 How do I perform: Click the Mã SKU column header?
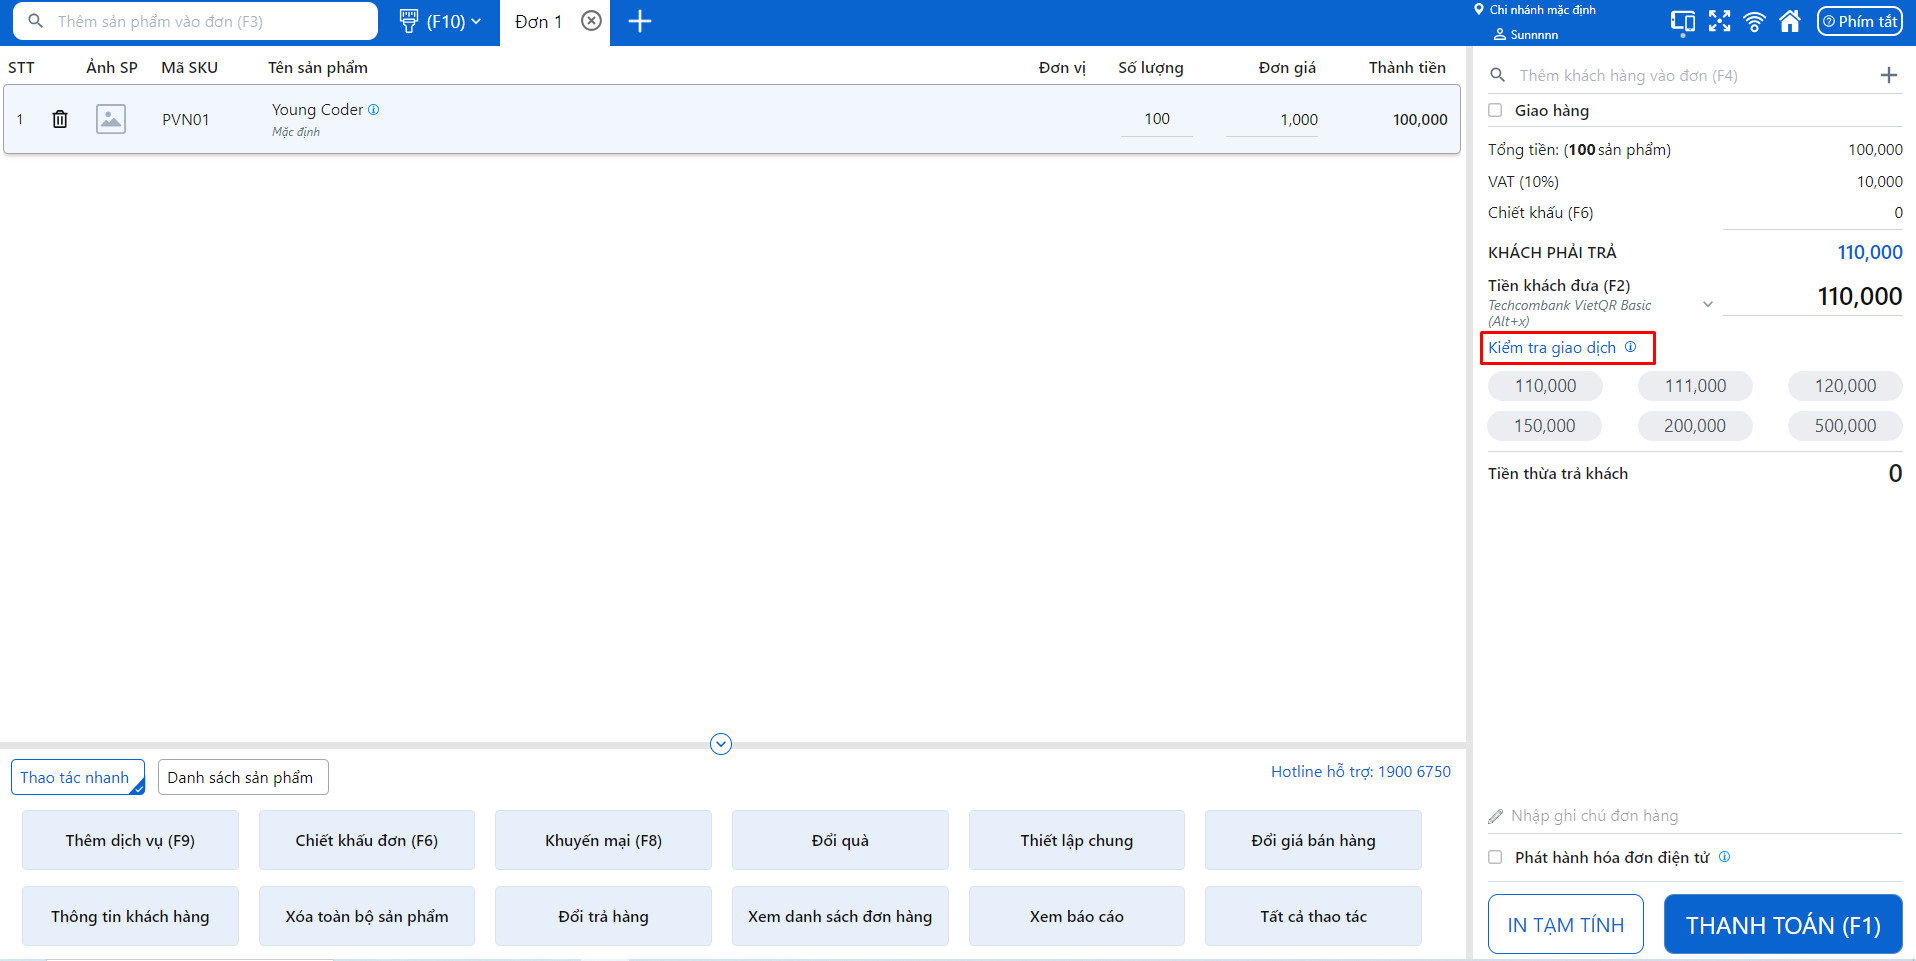click(x=189, y=67)
